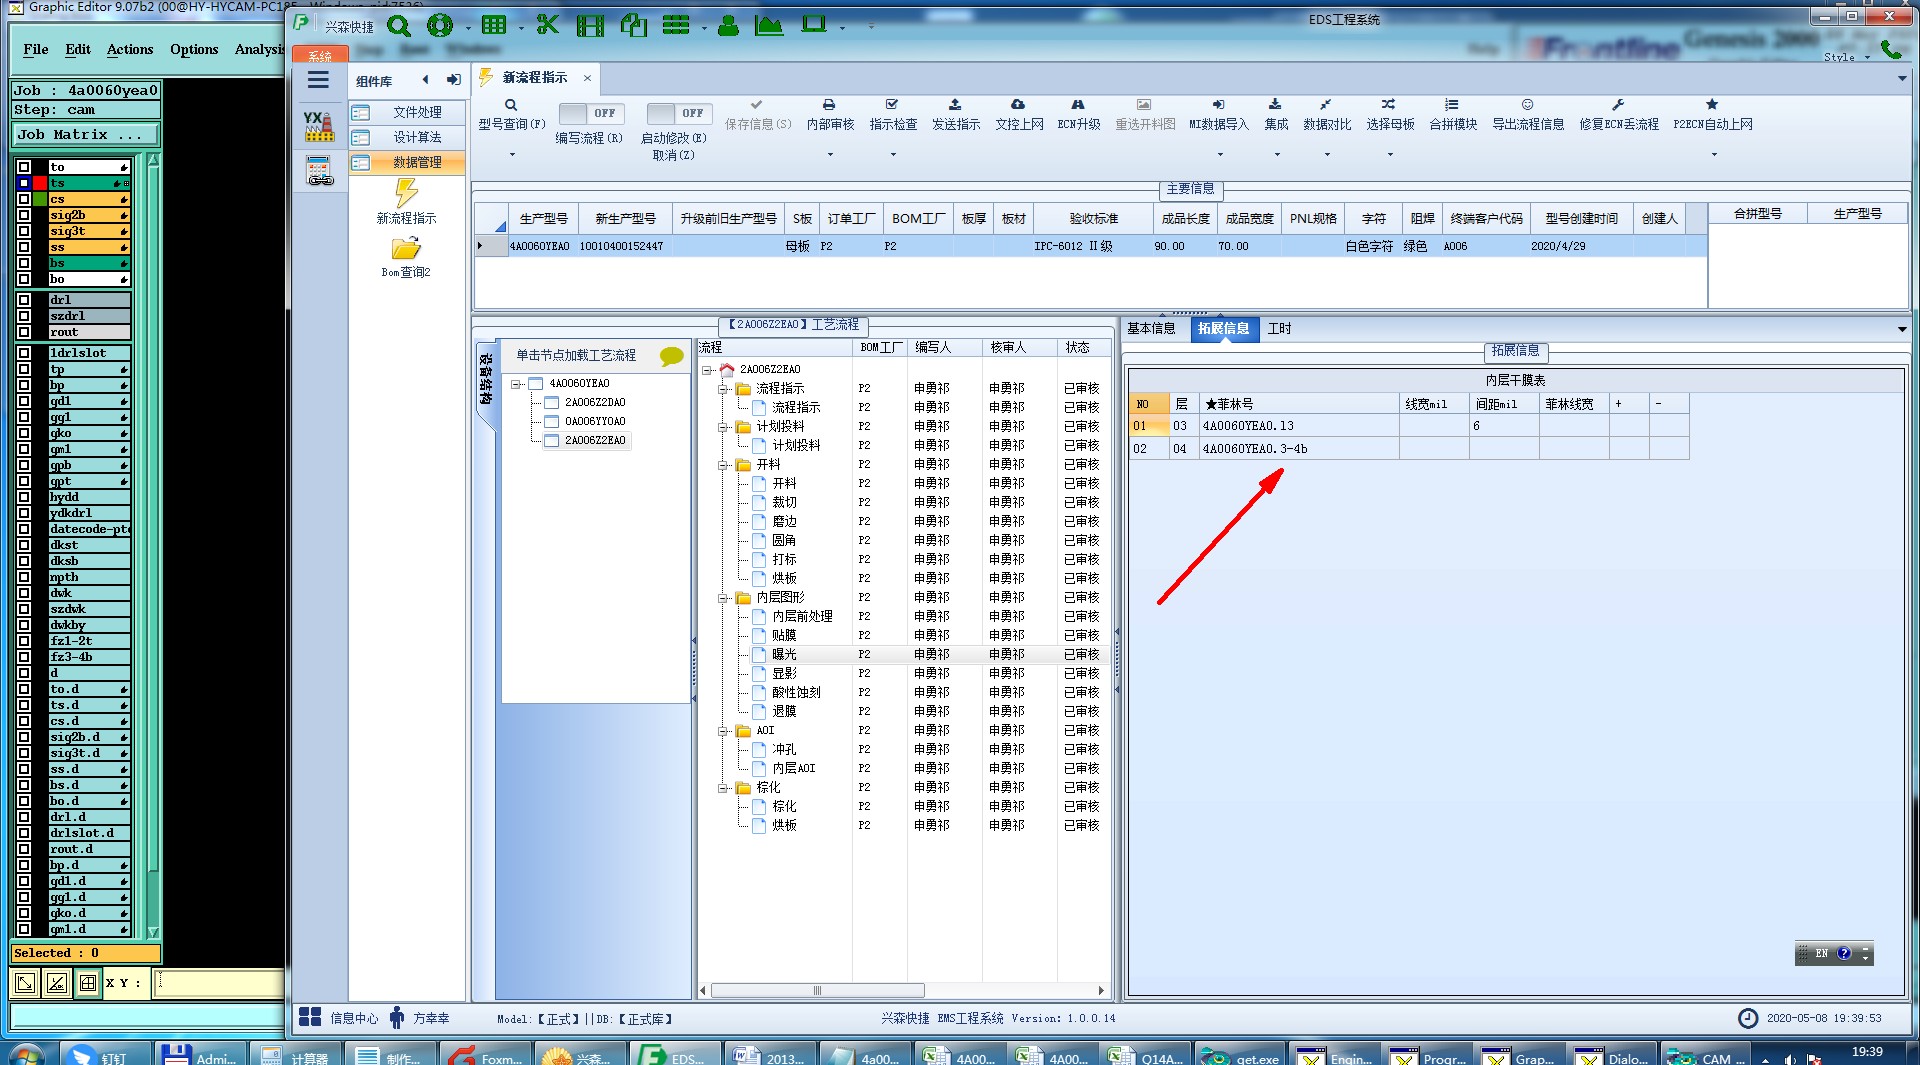The image size is (1920, 1065).
Task: Click 指示检查 toolbar item
Action: click(892, 115)
